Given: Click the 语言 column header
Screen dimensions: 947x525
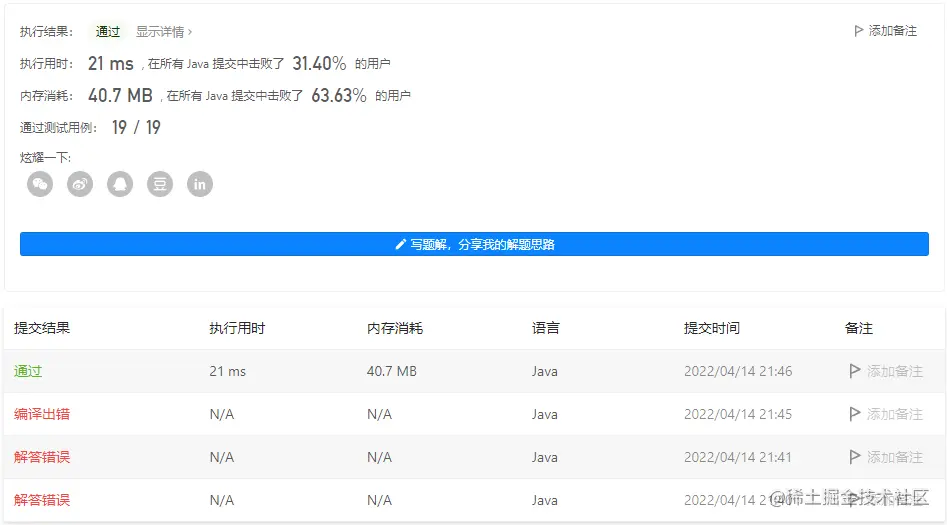Looking at the screenshot, I should pos(545,328).
